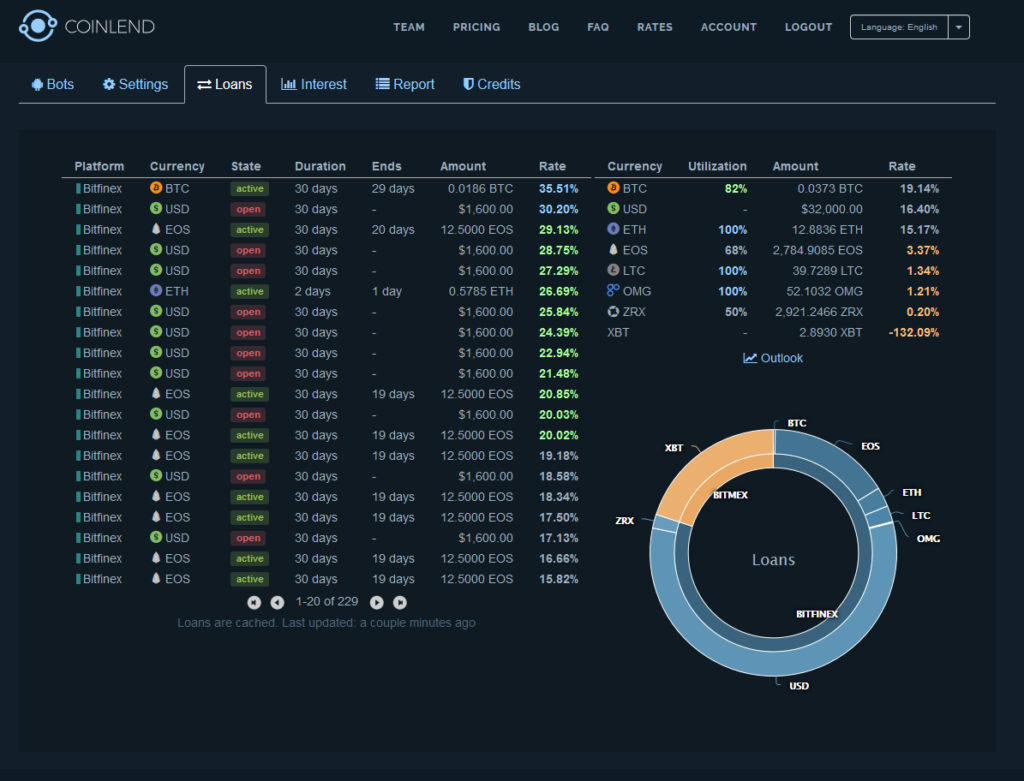Click LOGOUT in the navigation
This screenshot has height=781, width=1024.
point(808,27)
